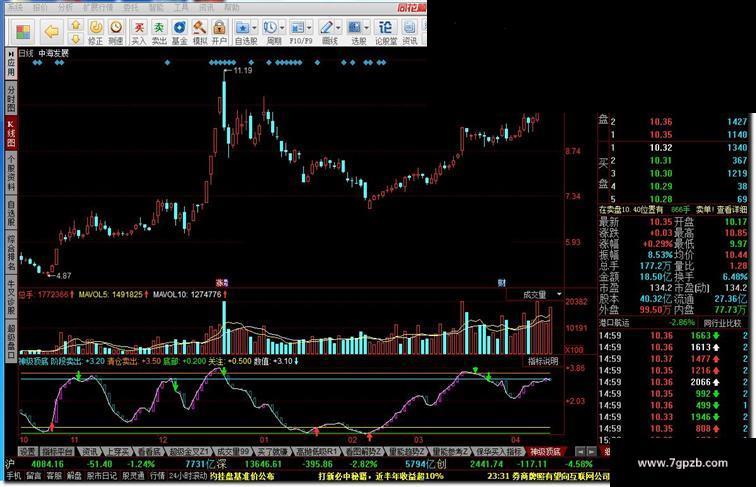The image size is (756, 487).
Task: Click the 开户 open account lock icon
Action: [219, 32]
